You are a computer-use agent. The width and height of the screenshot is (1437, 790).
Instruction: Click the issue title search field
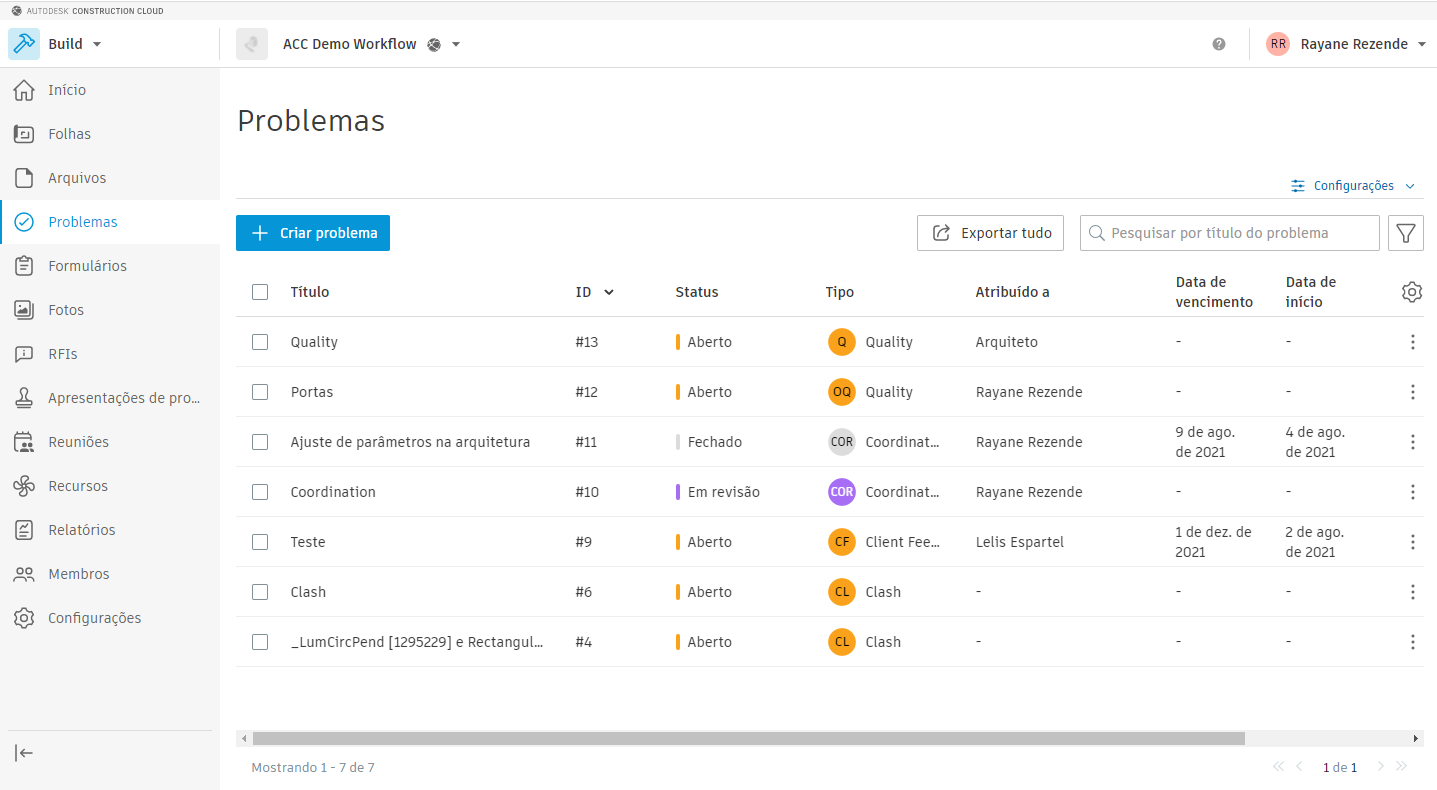[1228, 232]
